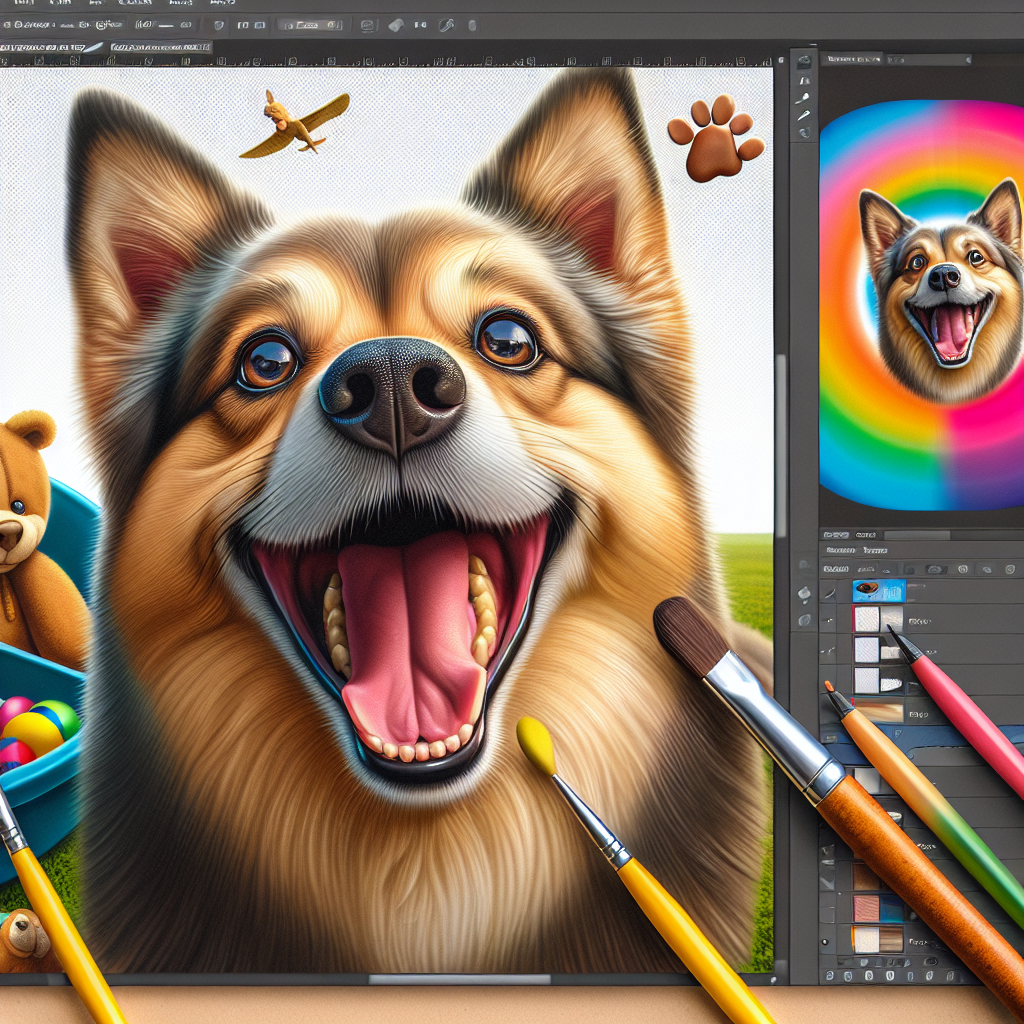Click the boxed value field in the options bar
Viewport: 1024px width, 1024px height.
pos(311,25)
